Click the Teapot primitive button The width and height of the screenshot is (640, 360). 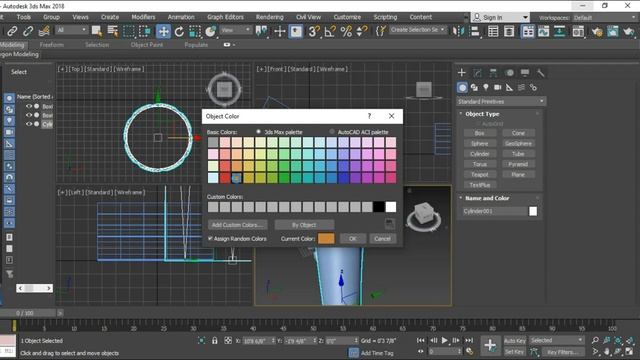(x=480, y=175)
